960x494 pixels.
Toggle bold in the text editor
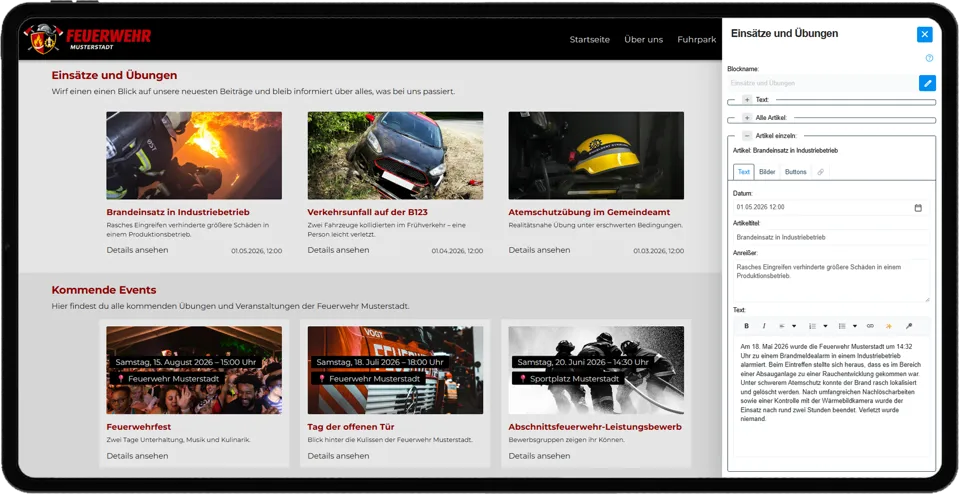click(746, 326)
